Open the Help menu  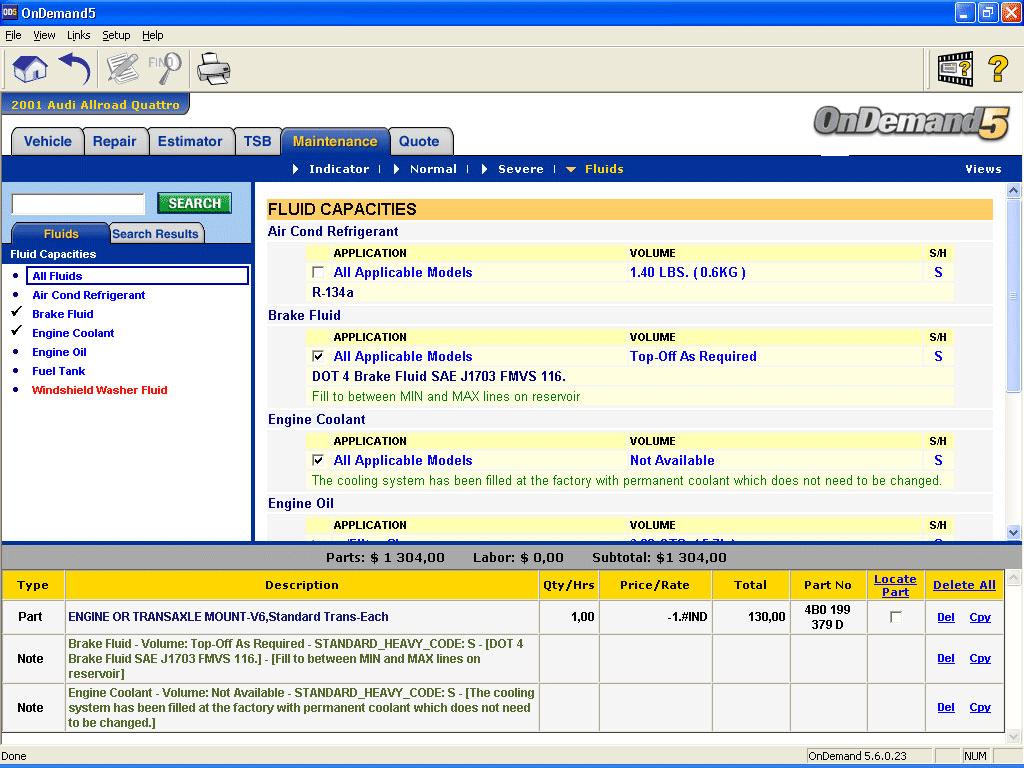click(152, 35)
